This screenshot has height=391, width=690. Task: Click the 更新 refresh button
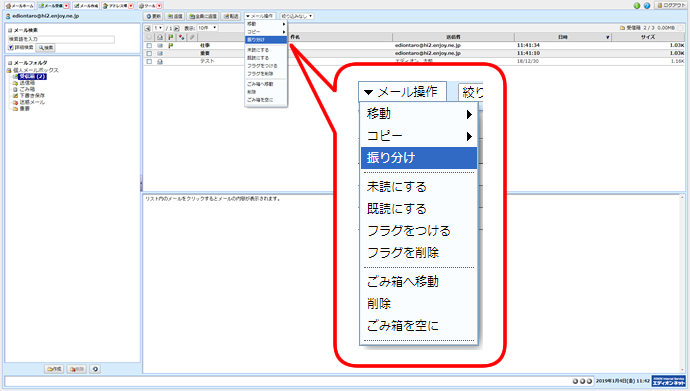pyautogui.click(x=154, y=16)
